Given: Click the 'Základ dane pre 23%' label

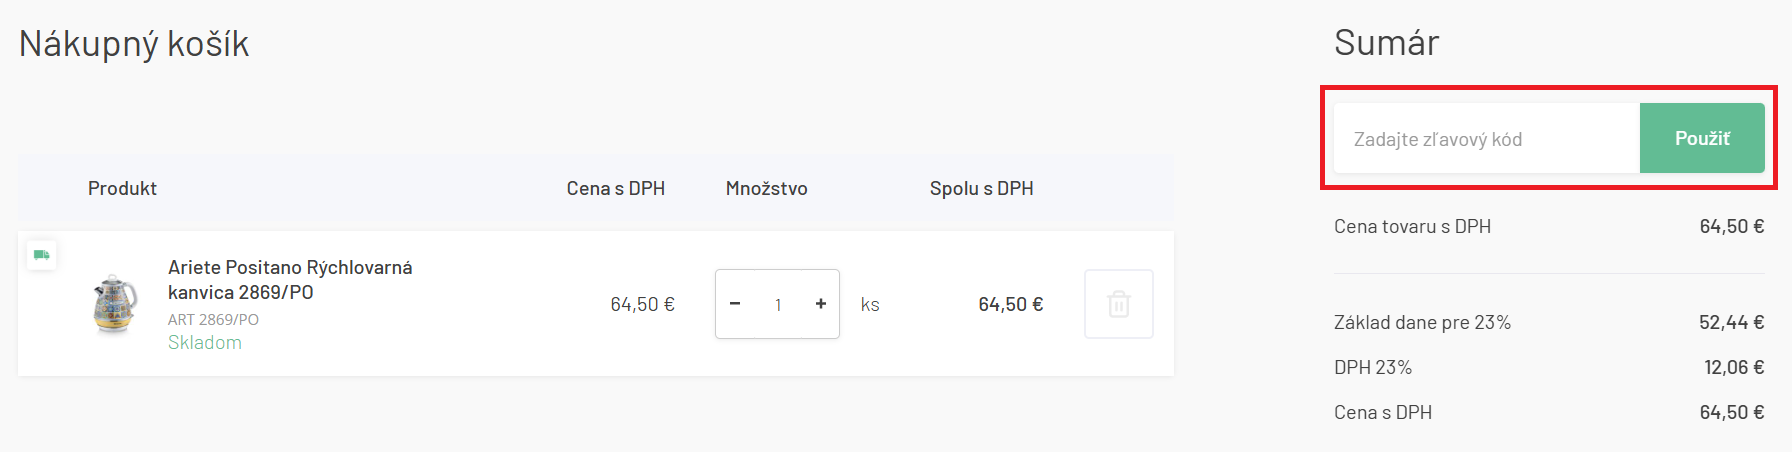Looking at the screenshot, I should [1422, 322].
